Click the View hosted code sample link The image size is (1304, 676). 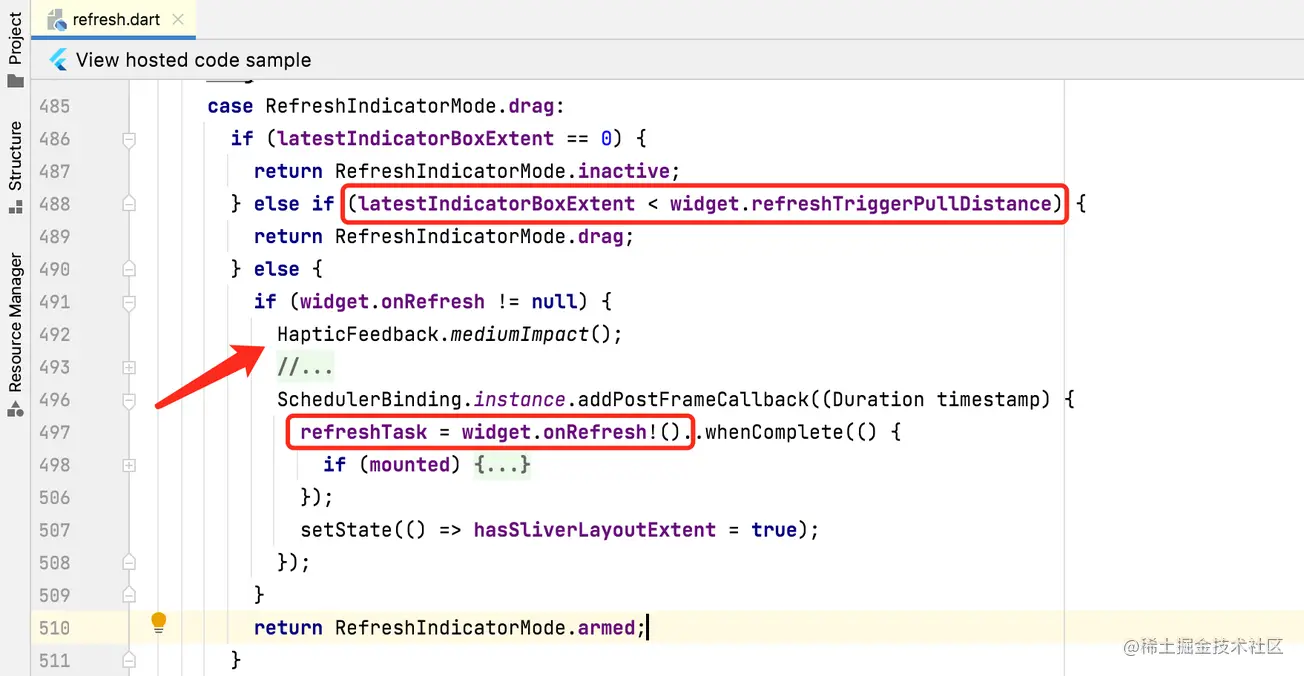(x=190, y=59)
